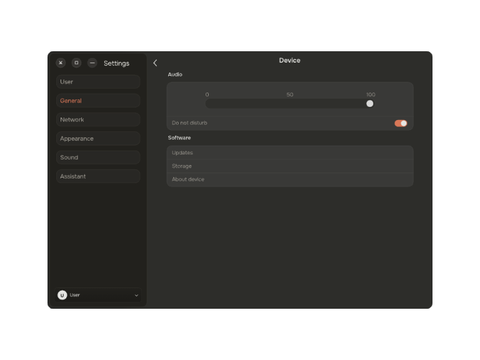Expand the User account dropdown chevron
This screenshot has height=360, width=480.
tap(136, 295)
